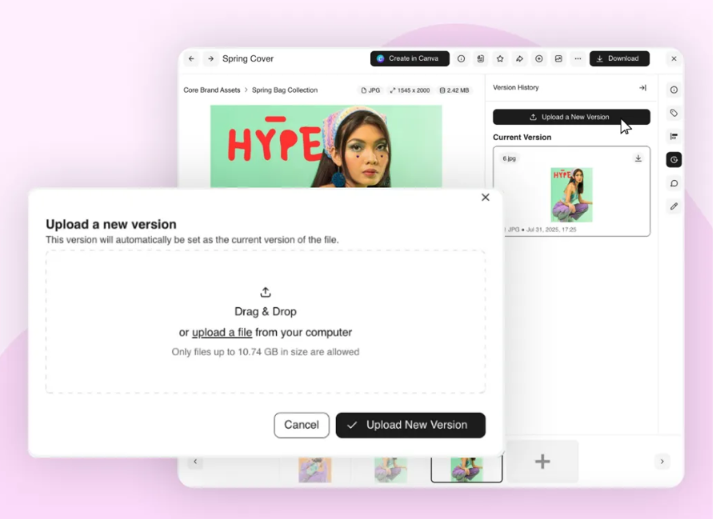Screen dimensions: 713x519
Task: Confirm with the Upload New Version button
Action: (411, 425)
